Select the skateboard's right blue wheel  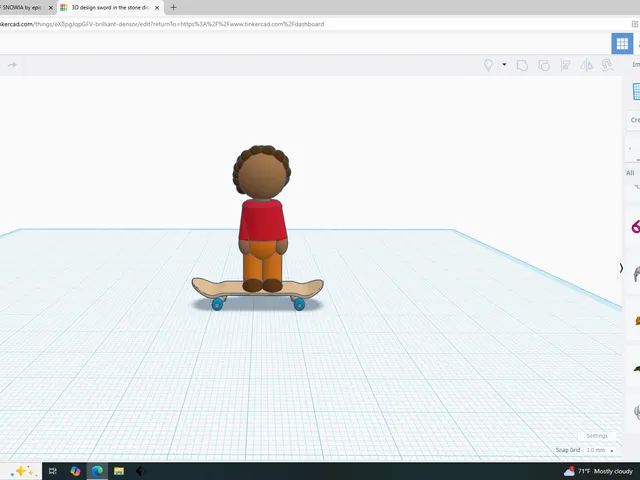pyautogui.click(x=299, y=304)
